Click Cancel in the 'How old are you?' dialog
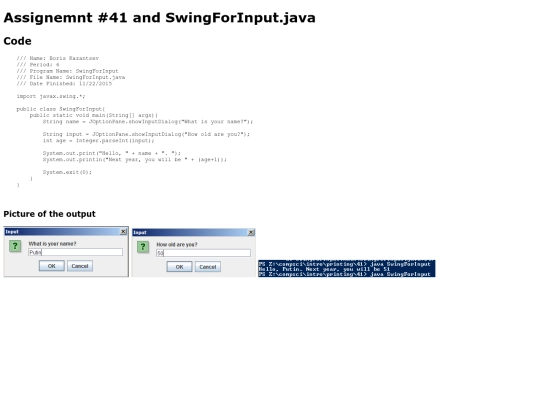540x405 pixels. coord(208,267)
